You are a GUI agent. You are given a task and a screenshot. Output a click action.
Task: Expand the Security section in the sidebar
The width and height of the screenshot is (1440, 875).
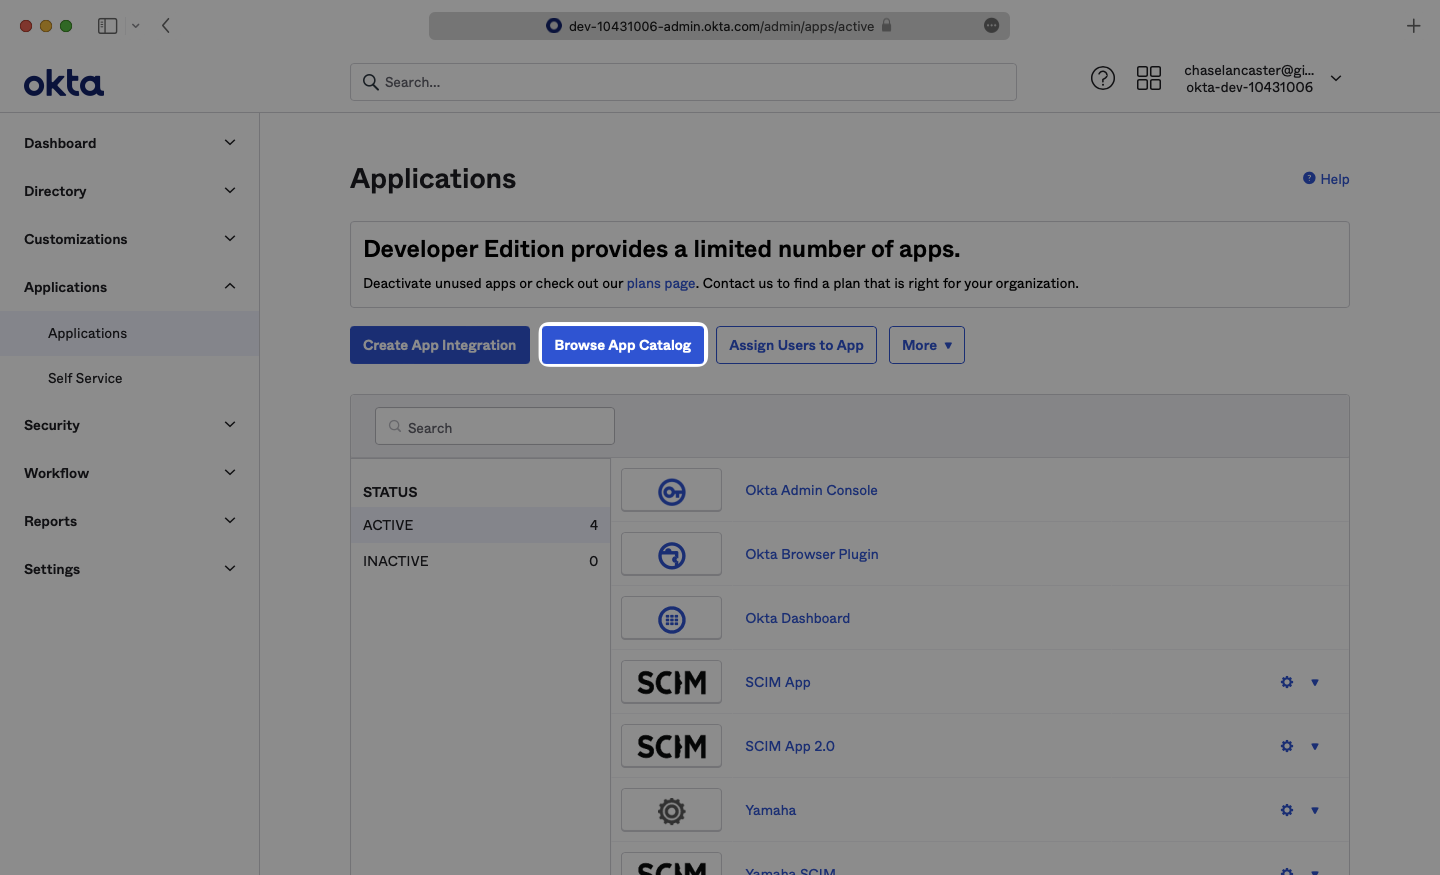coord(128,425)
